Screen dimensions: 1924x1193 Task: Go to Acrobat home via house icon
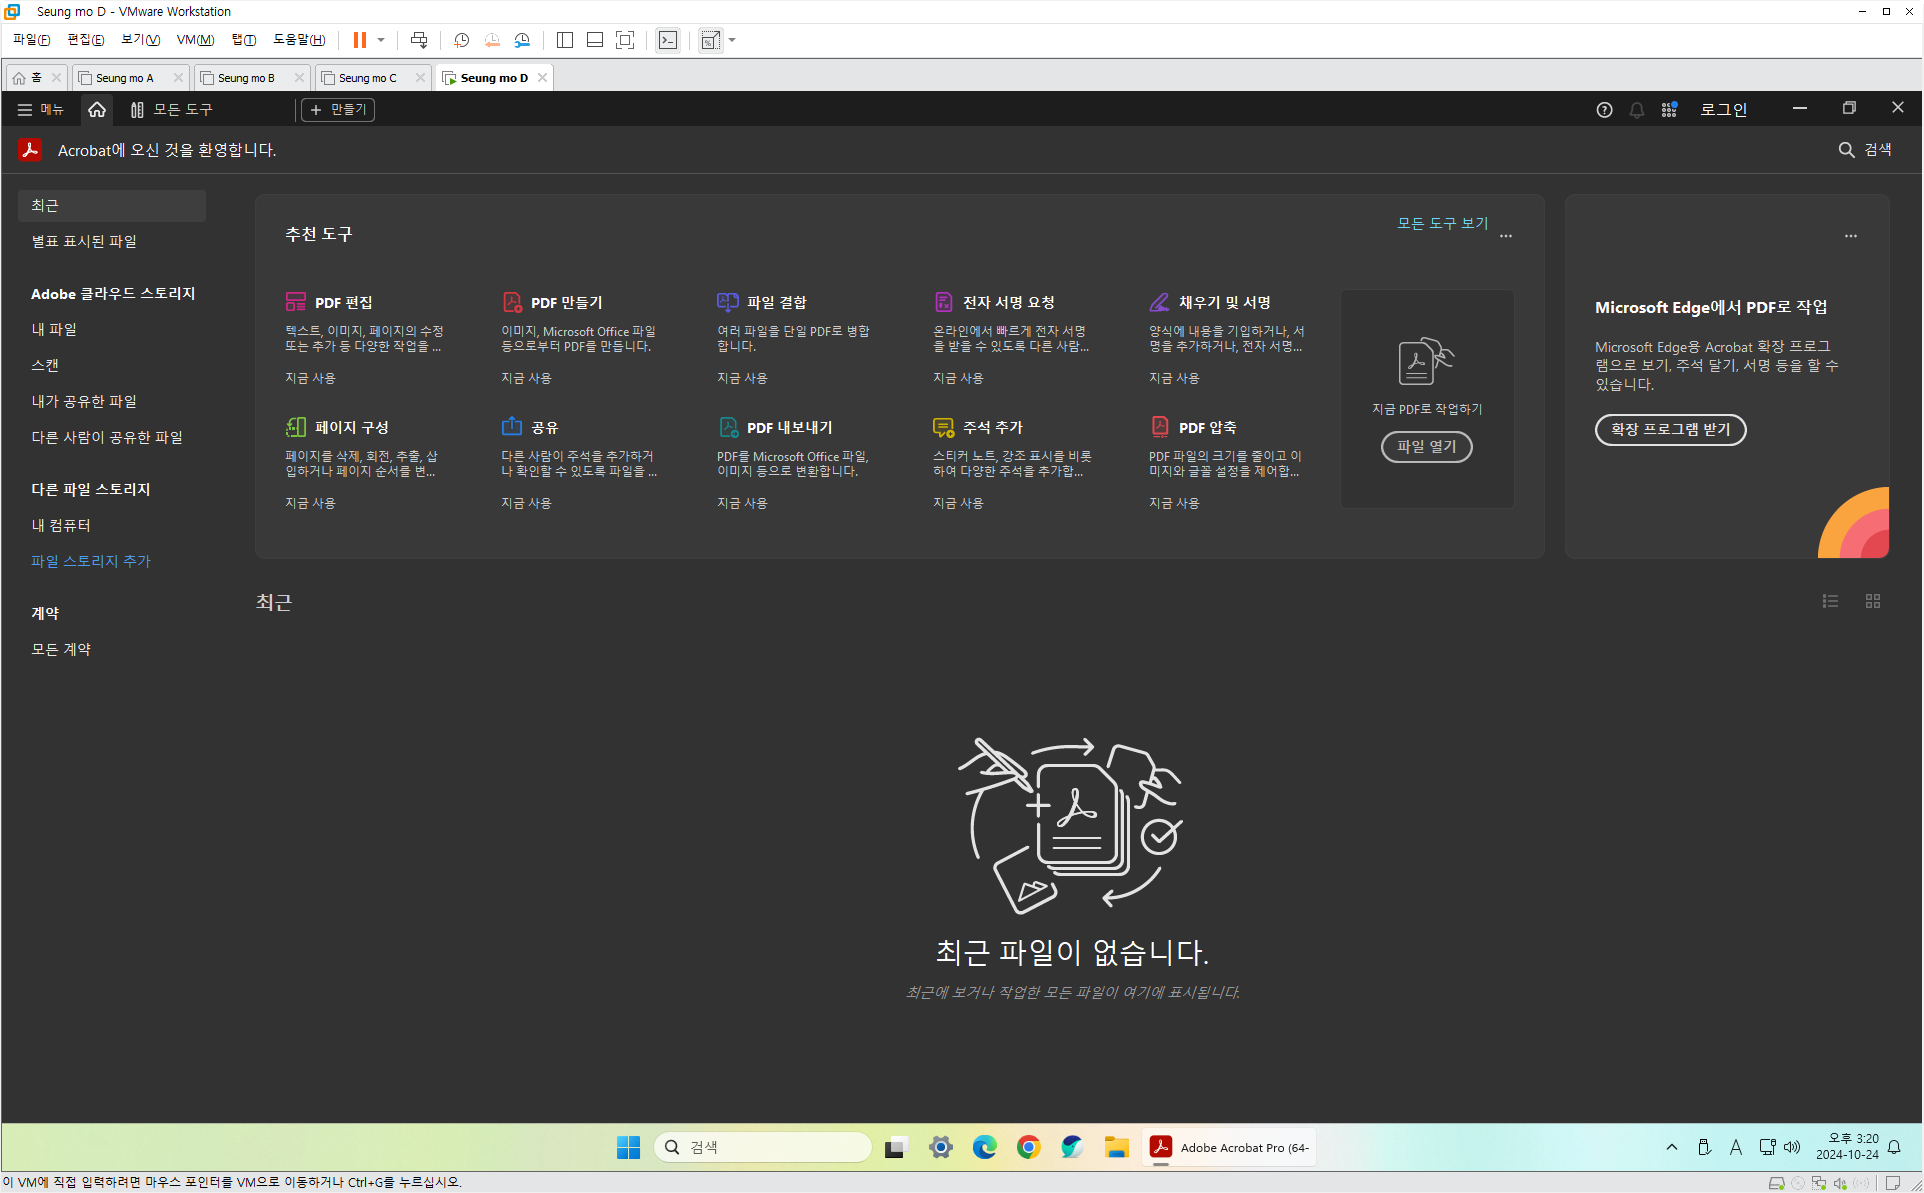pyautogui.click(x=97, y=110)
